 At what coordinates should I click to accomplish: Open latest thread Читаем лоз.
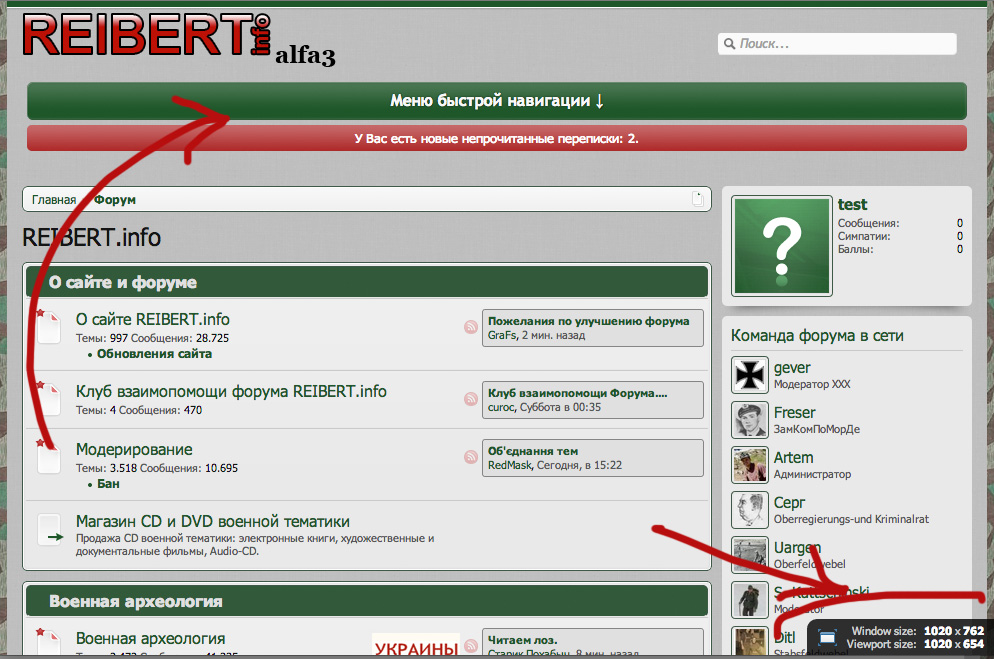(x=522, y=640)
